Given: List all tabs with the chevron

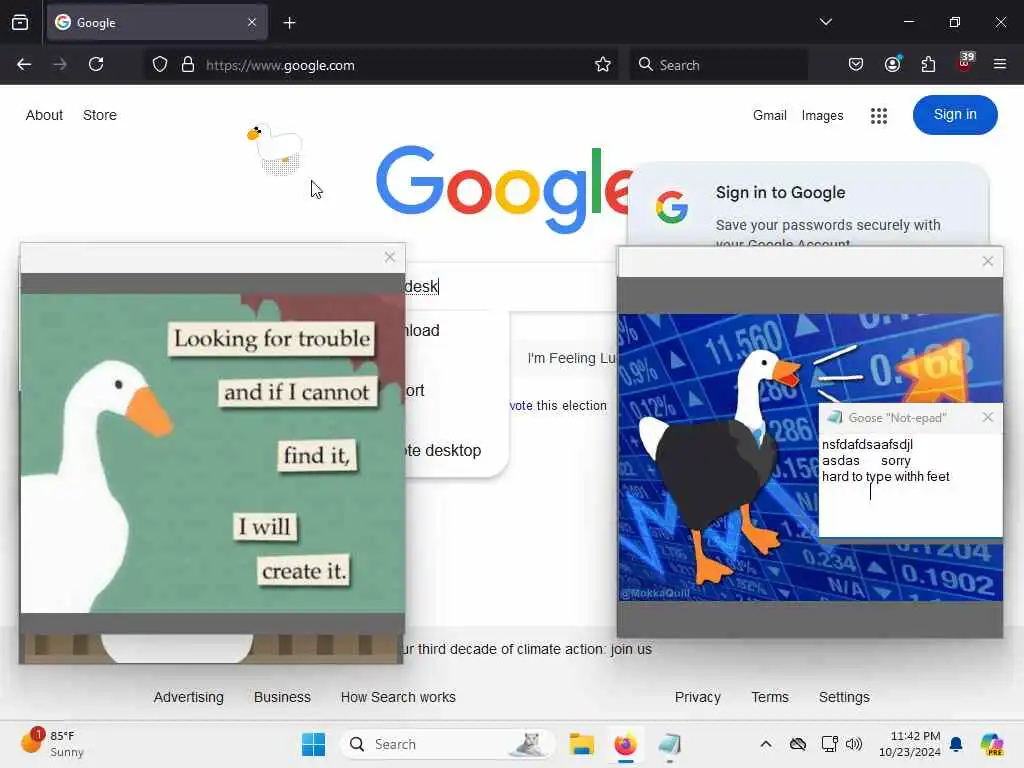Looking at the screenshot, I should coord(825,22).
